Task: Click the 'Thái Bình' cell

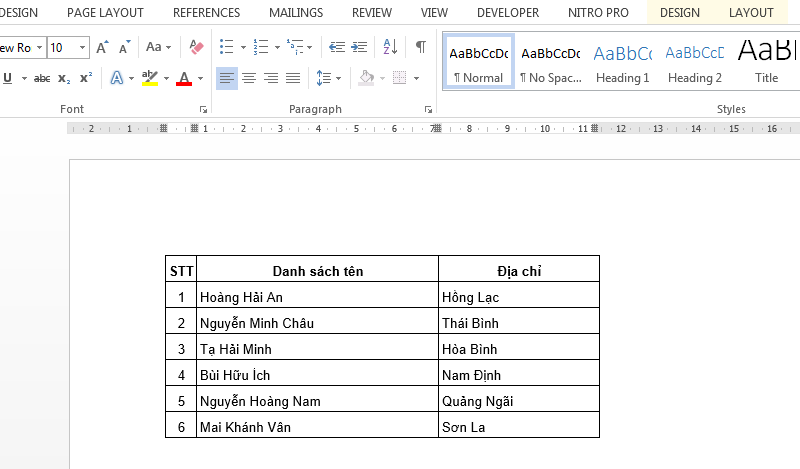Action: click(x=519, y=321)
